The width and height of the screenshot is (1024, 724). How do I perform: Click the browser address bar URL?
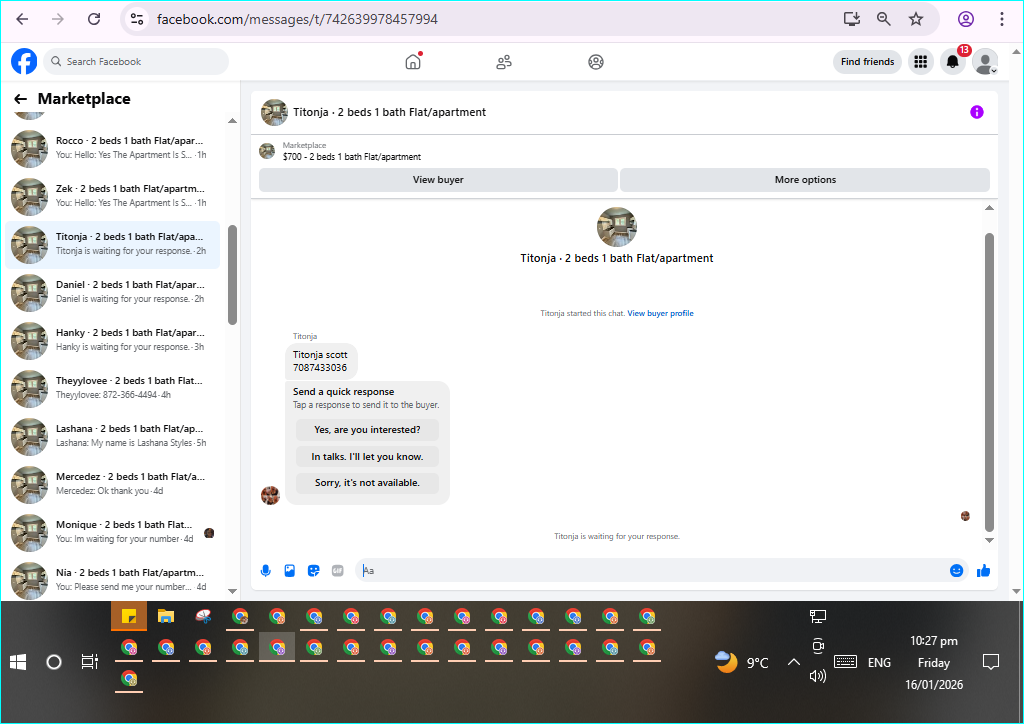(x=297, y=19)
